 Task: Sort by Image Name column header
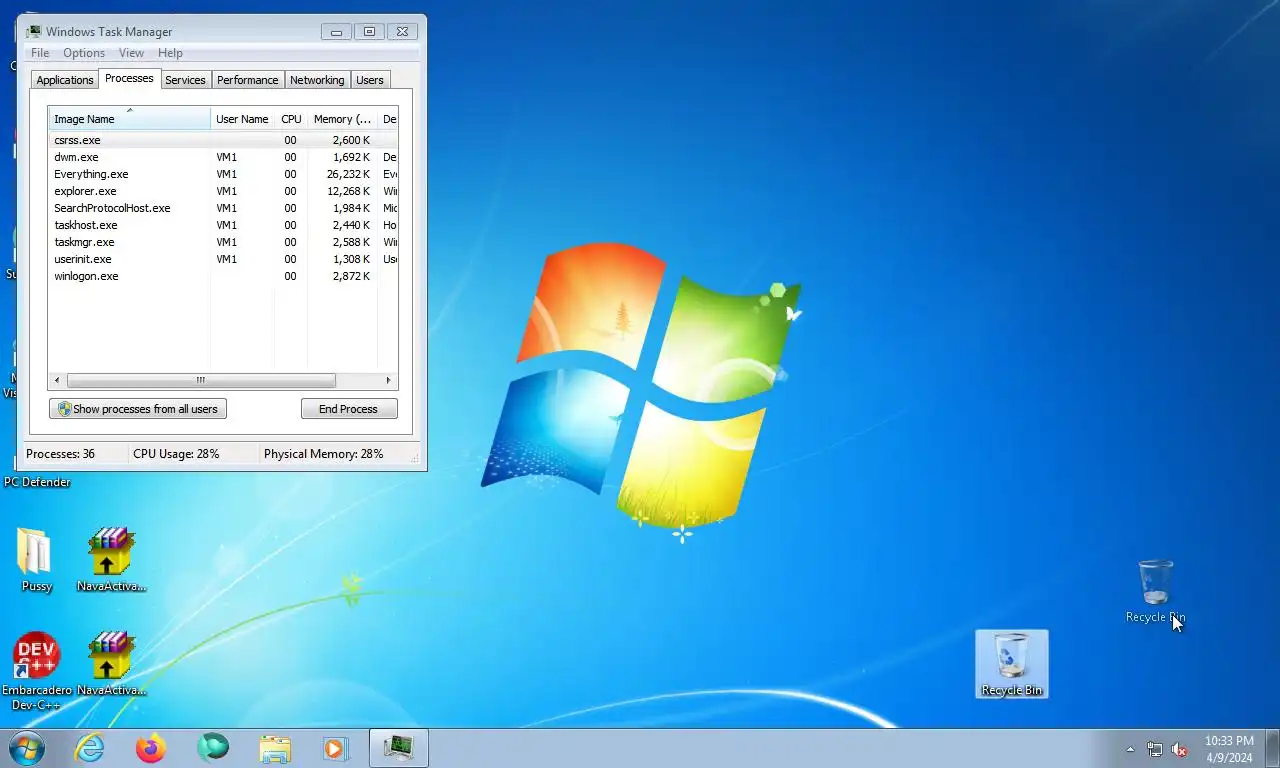[x=130, y=119]
